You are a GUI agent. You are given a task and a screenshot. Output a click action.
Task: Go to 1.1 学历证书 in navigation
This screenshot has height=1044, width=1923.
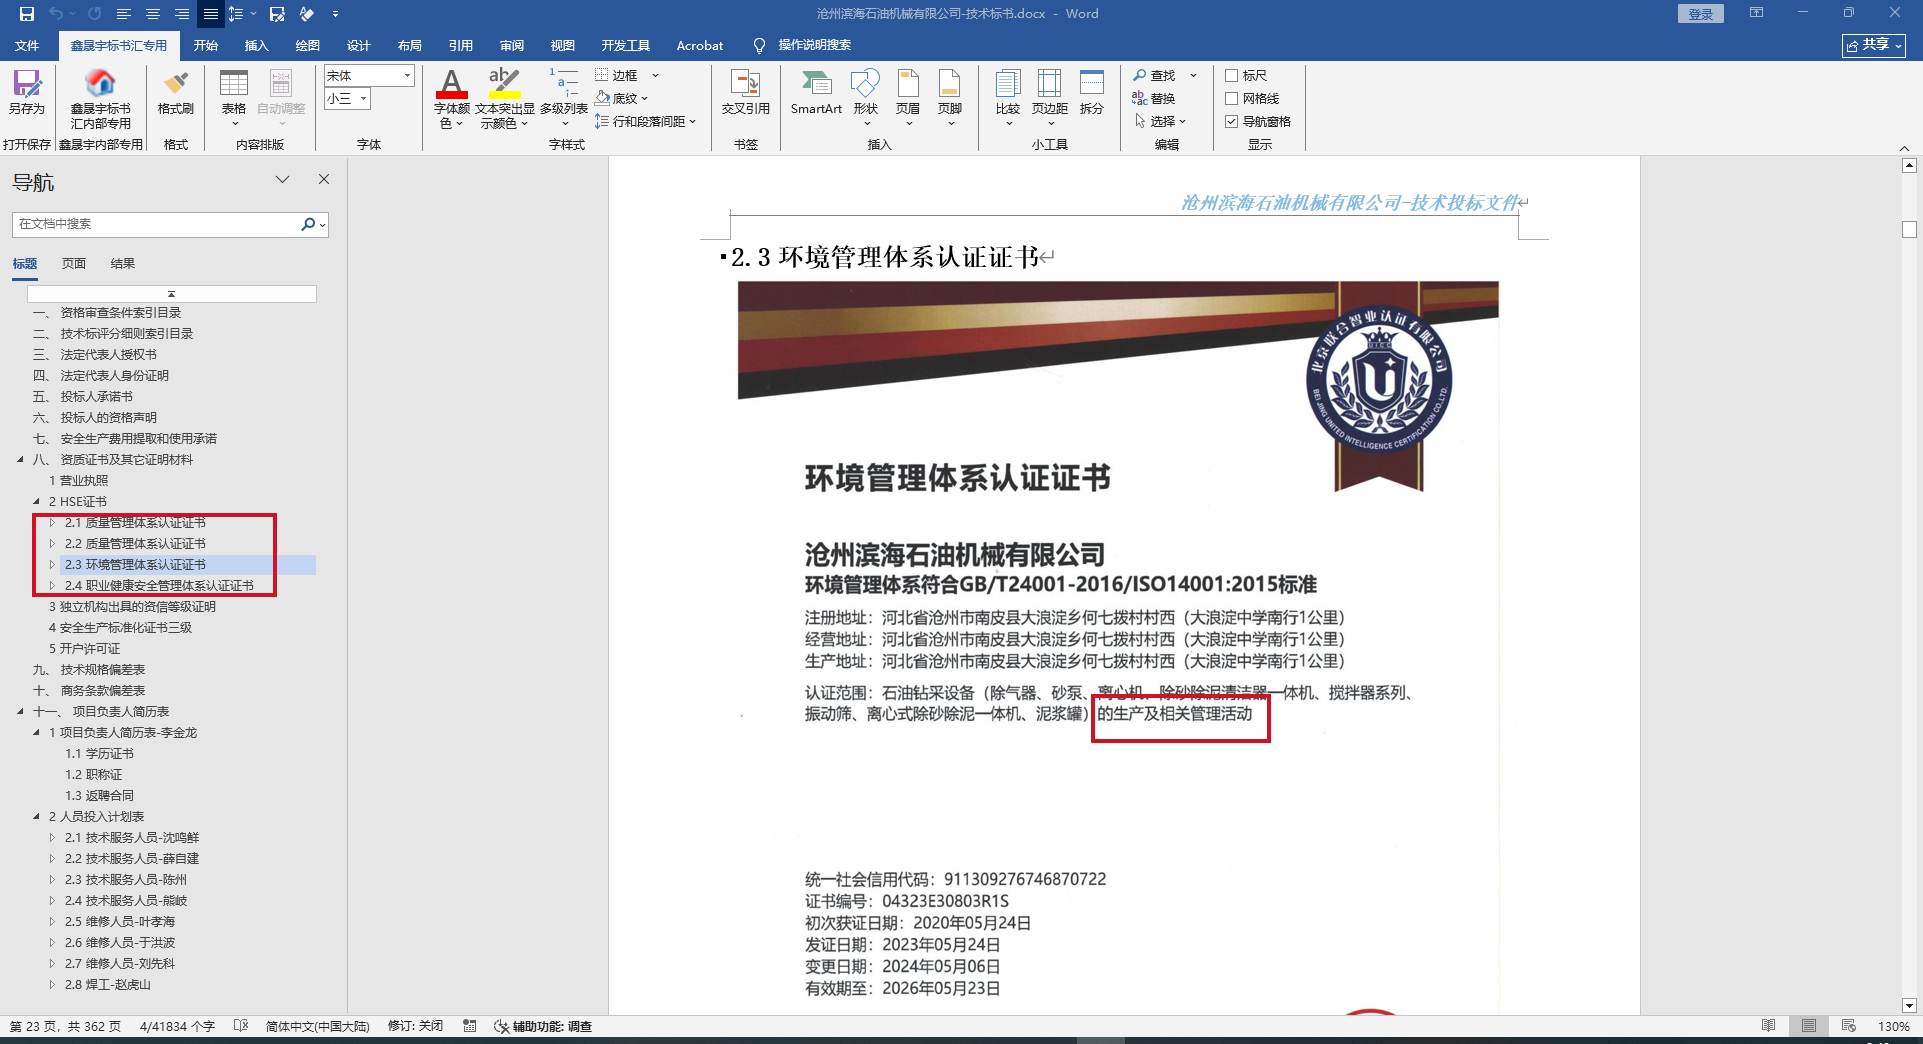click(99, 754)
